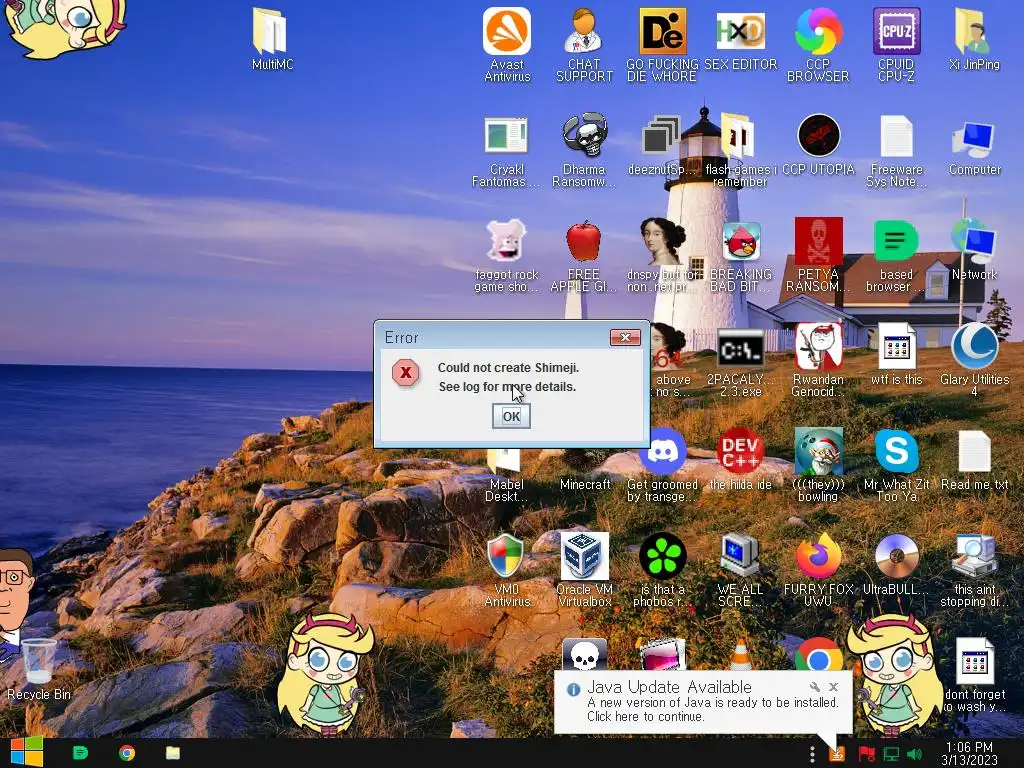The height and width of the screenshot is (768, 1024).
Task: Open dont forget to wash file
Action: (x=974, y=676)
